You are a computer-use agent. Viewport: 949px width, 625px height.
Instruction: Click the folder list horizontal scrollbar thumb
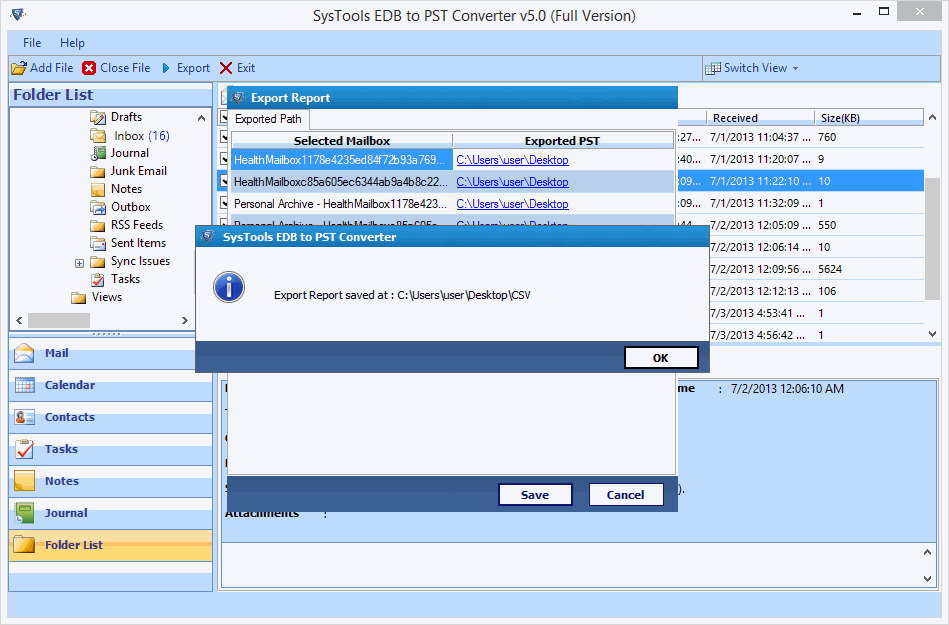tap(59, 321)
